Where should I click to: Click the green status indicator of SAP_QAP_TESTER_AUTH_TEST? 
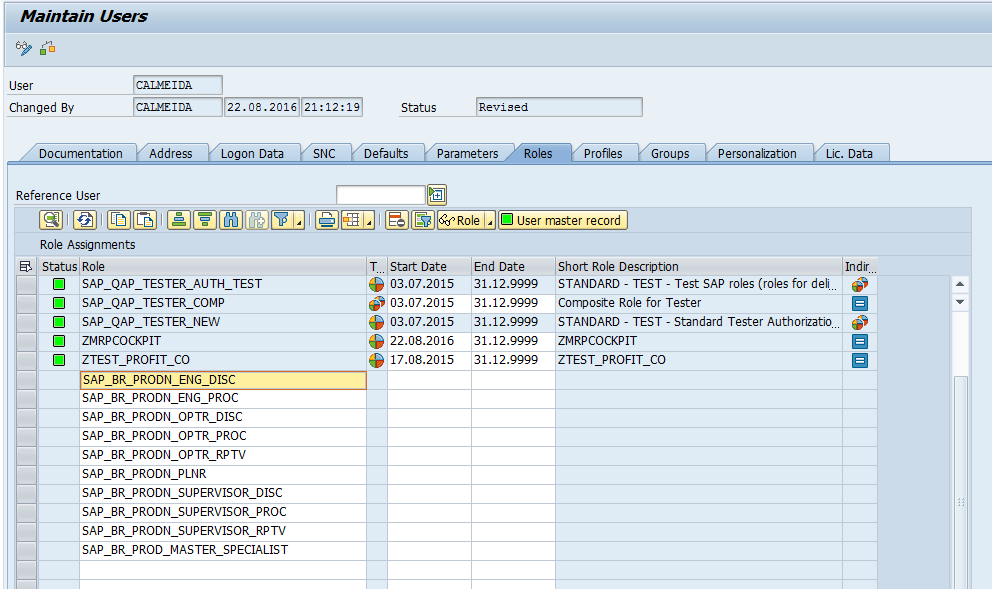point(59,284)
